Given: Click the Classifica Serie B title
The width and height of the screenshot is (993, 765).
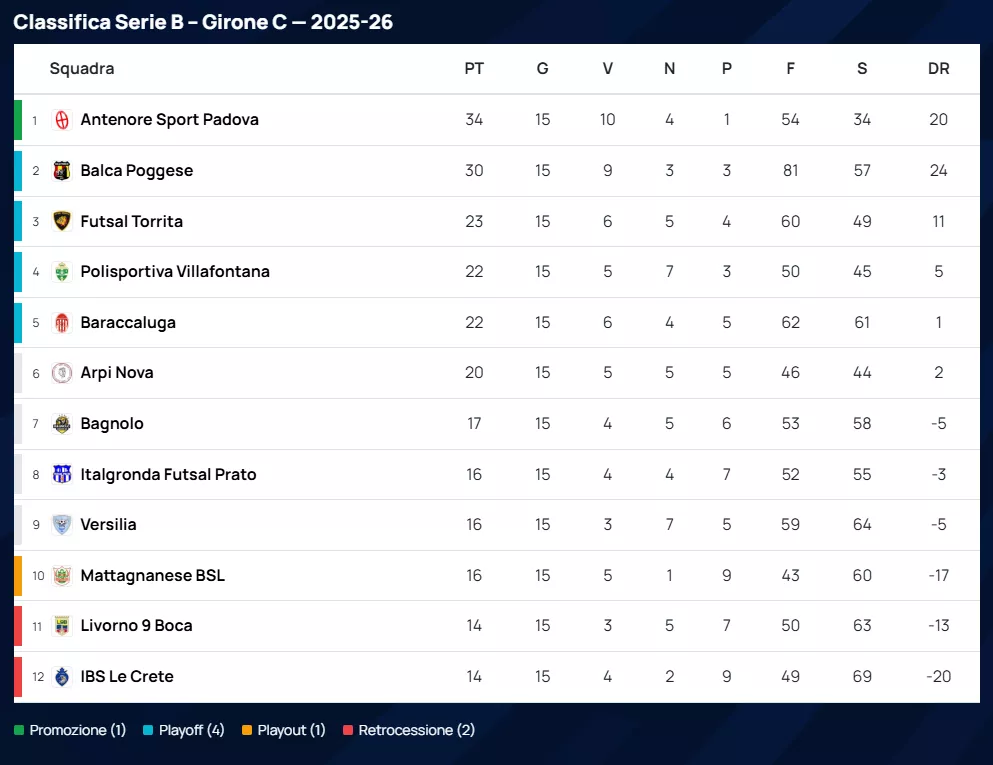Looking at the screenshot, I should tap(203, 22).
